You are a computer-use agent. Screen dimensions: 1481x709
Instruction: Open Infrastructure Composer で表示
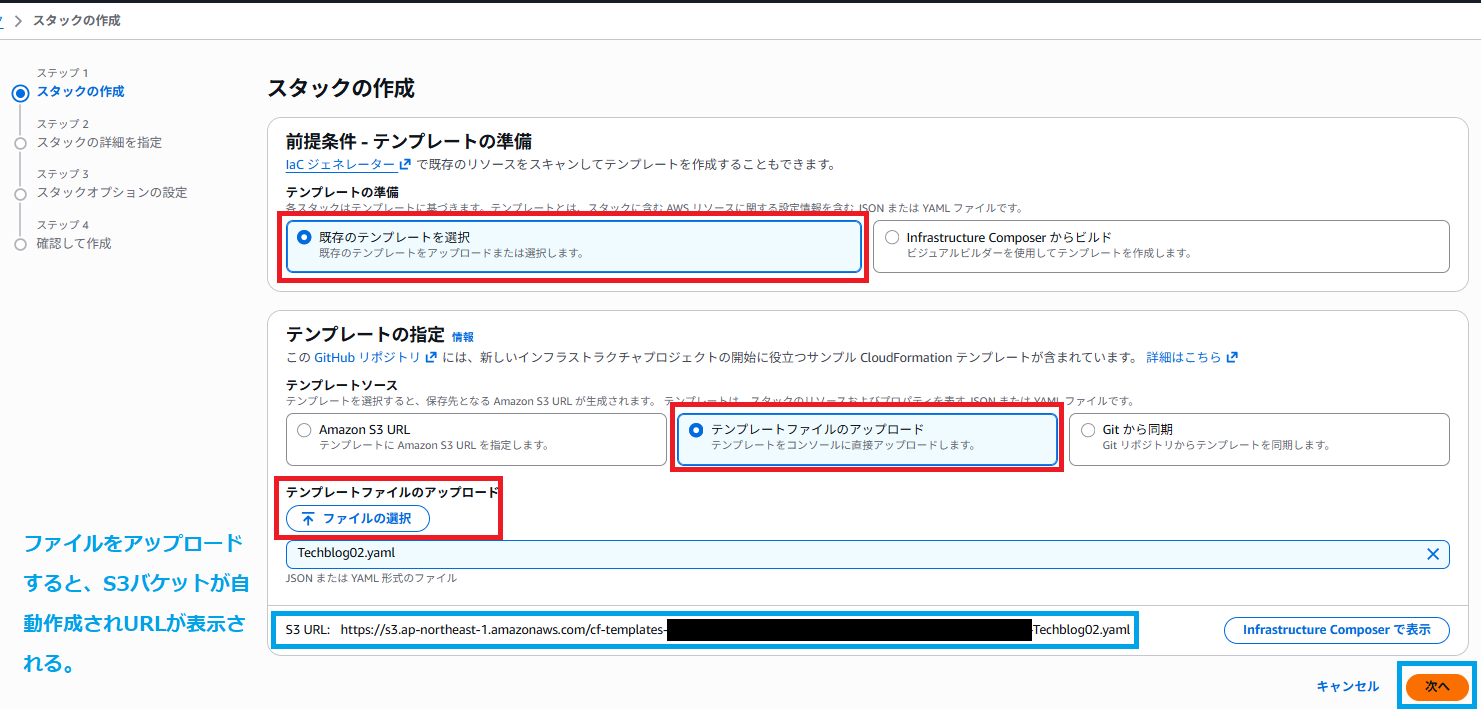coord(1336,630)
